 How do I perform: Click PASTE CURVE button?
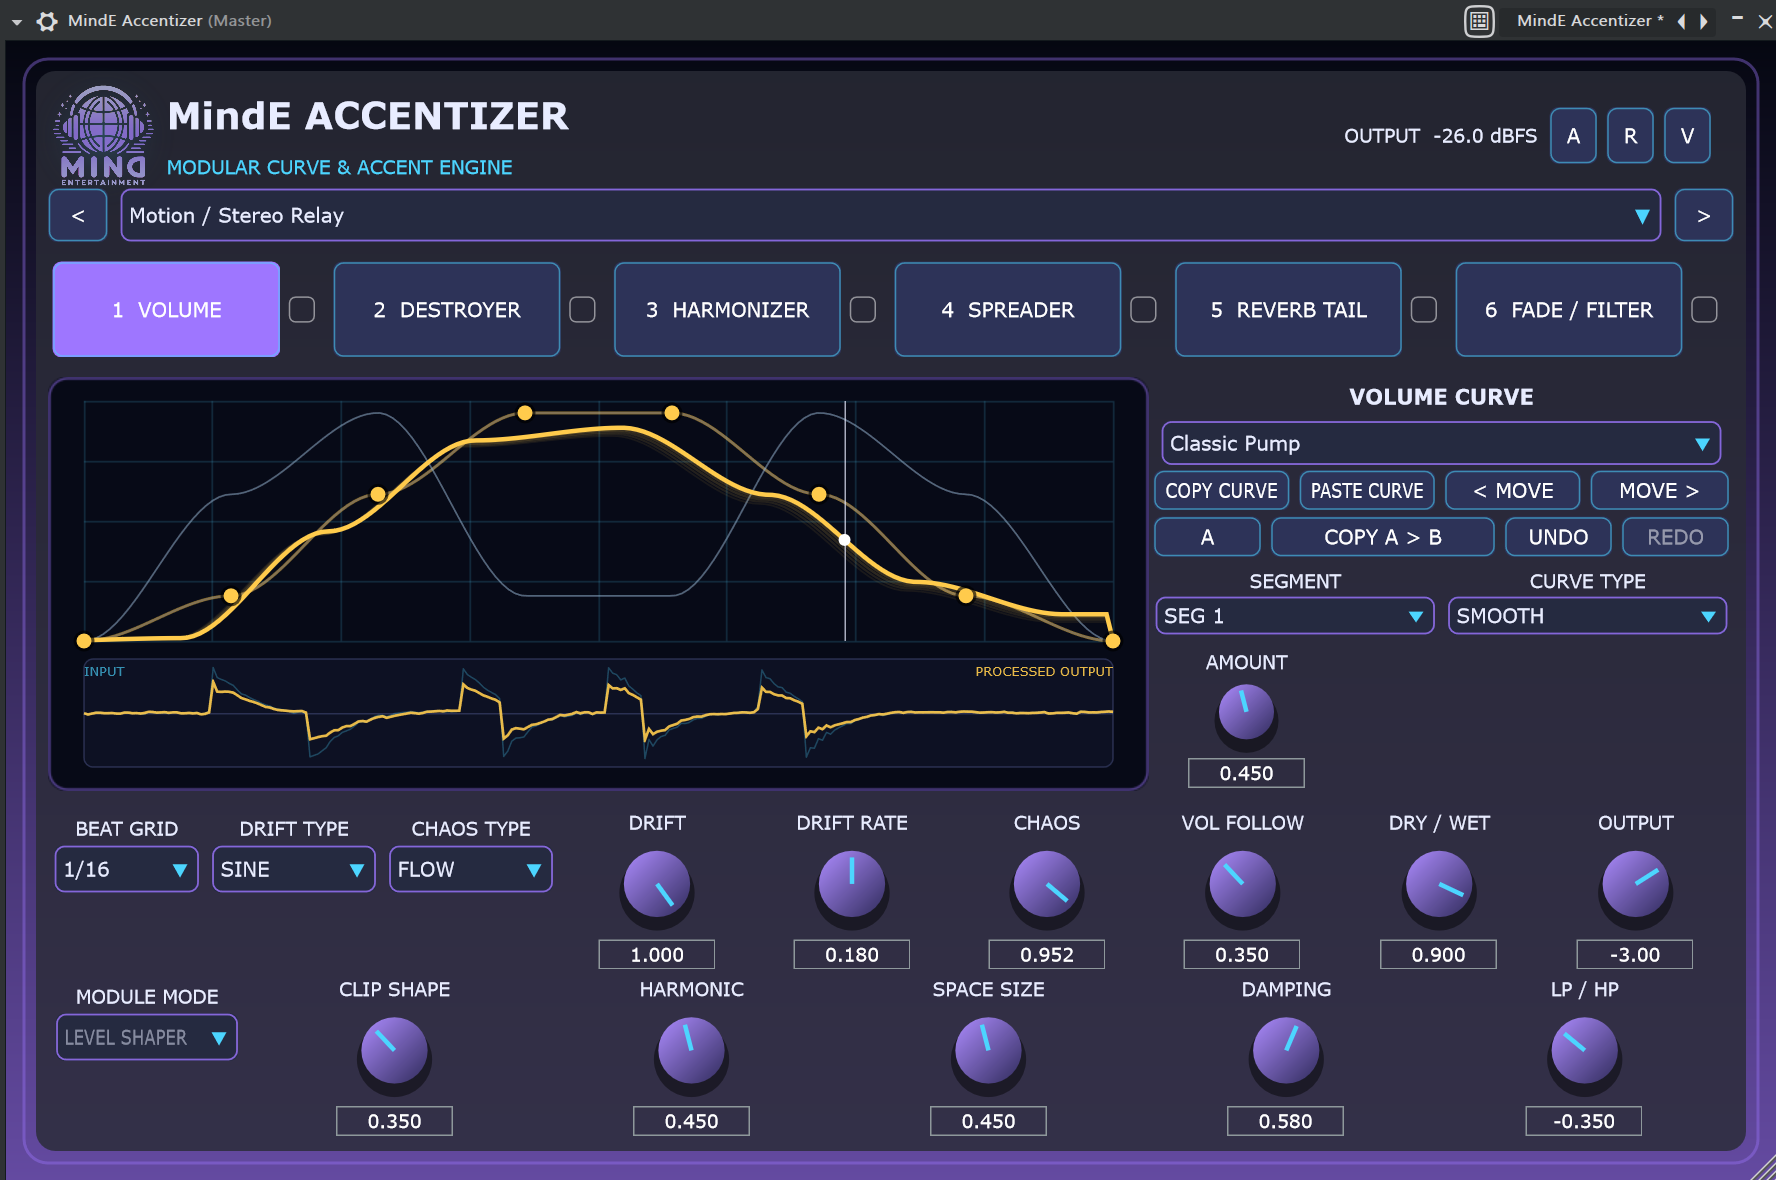(1367, 491)
